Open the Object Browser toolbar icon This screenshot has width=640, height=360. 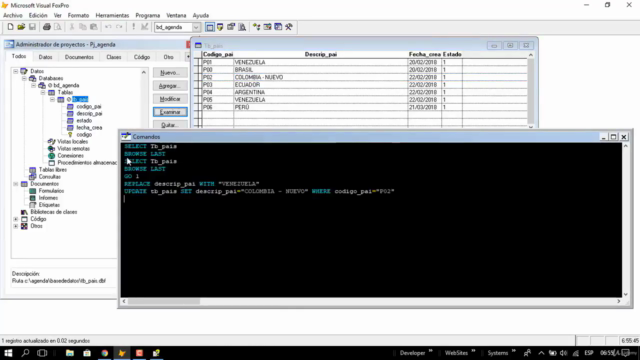pyautogui.click(x=267, y=27)
